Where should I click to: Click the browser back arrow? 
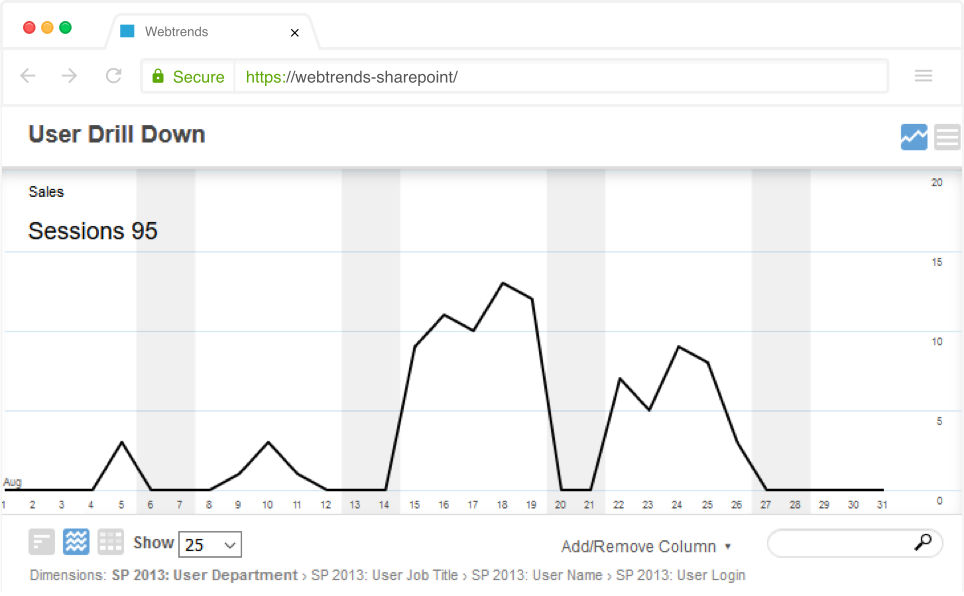(28, 76)
